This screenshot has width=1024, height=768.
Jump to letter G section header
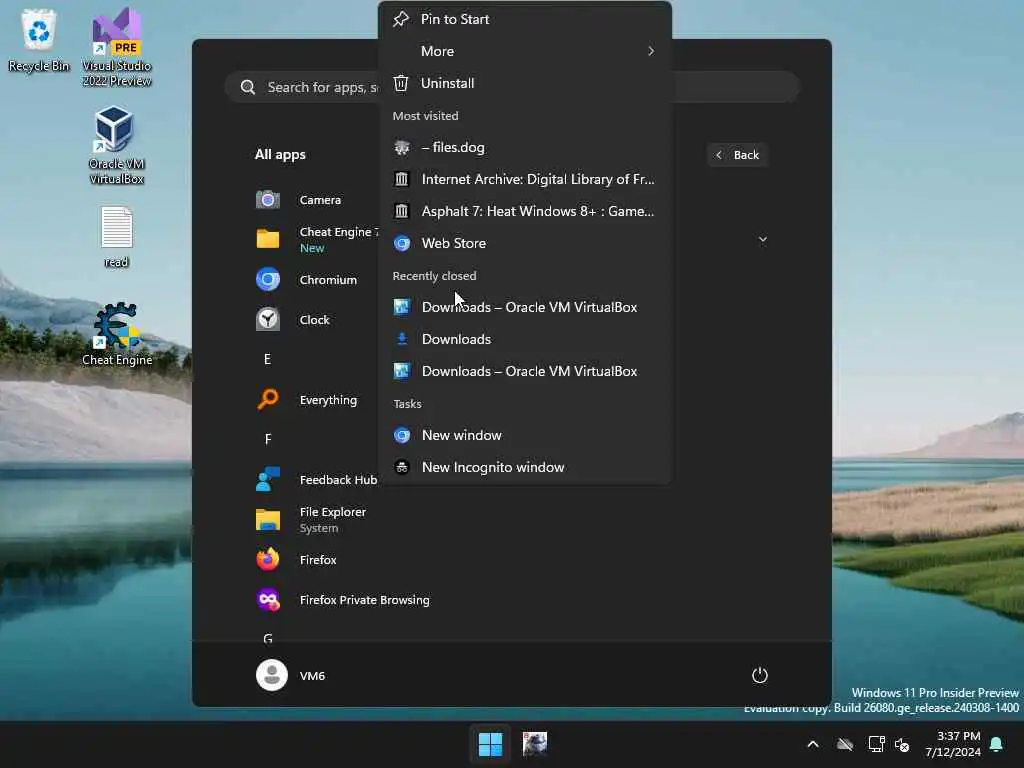(267, 637)
